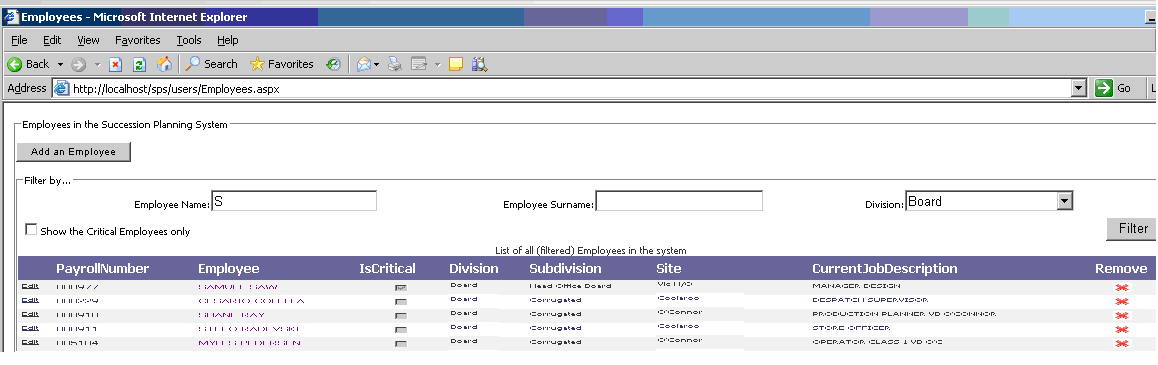The width and height of the screenshot is (1158, 365).
Task: Click the Employee column header
Action: tap(229, 268)
